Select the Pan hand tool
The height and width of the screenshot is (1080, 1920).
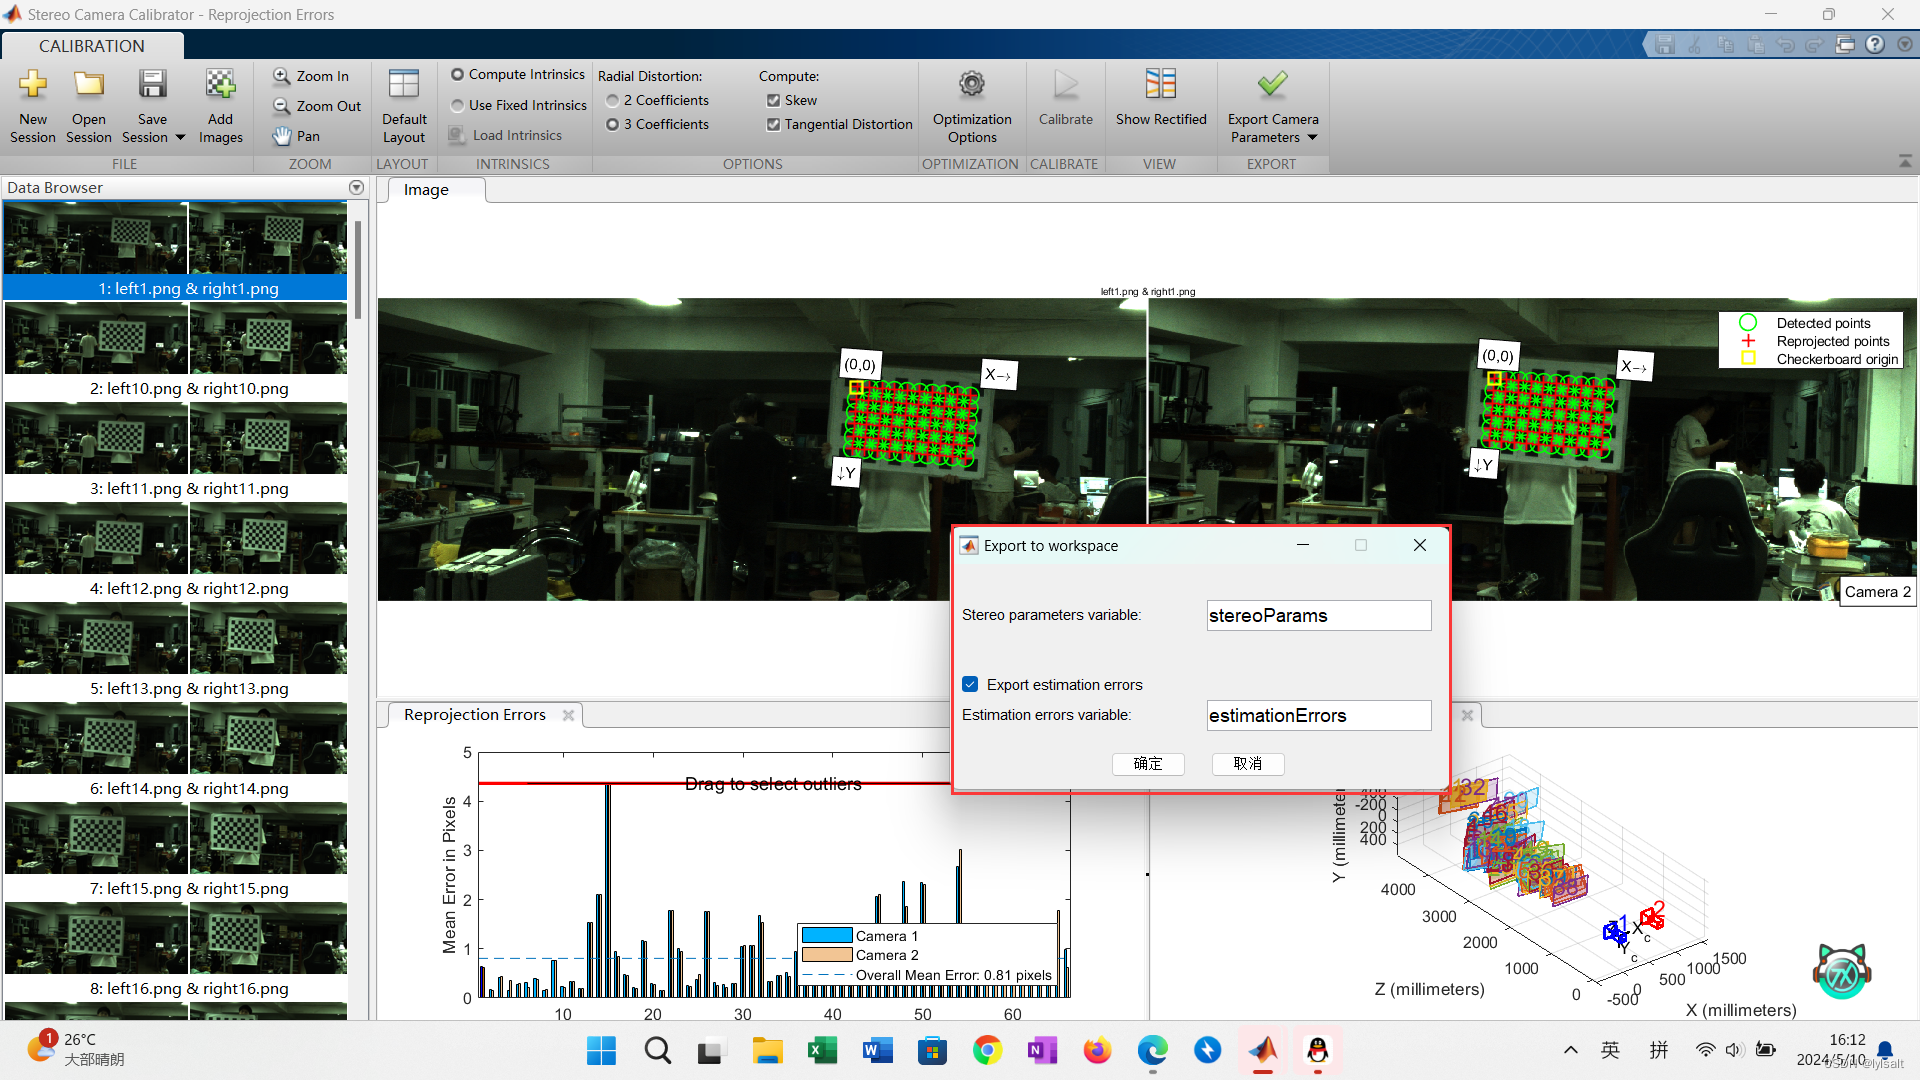click(x=297, y=136)
